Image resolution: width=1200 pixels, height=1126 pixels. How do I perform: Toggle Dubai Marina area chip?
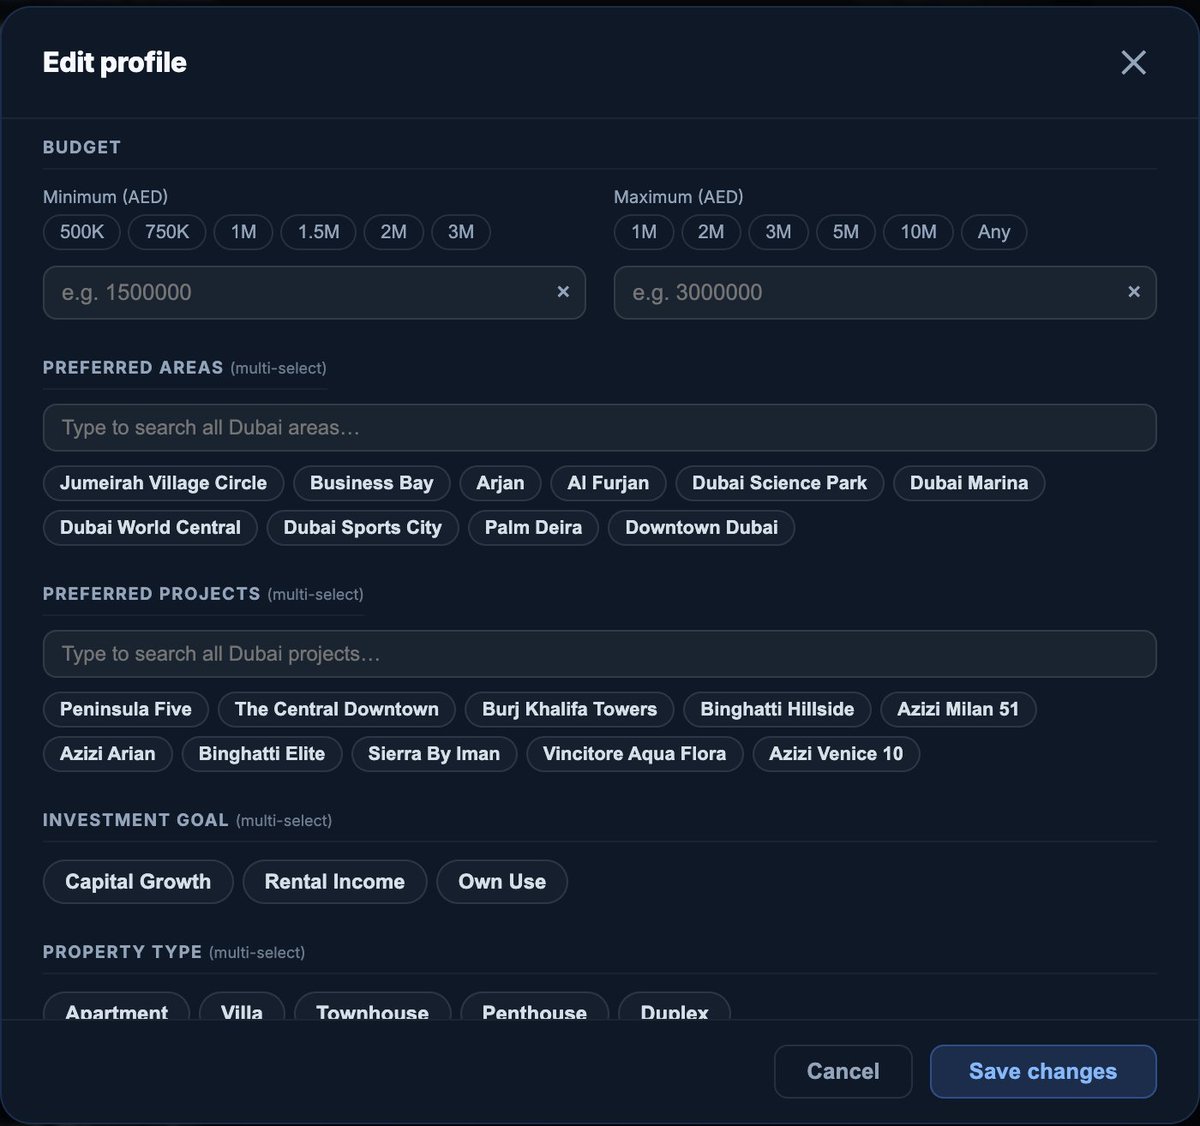pos(969,483)
